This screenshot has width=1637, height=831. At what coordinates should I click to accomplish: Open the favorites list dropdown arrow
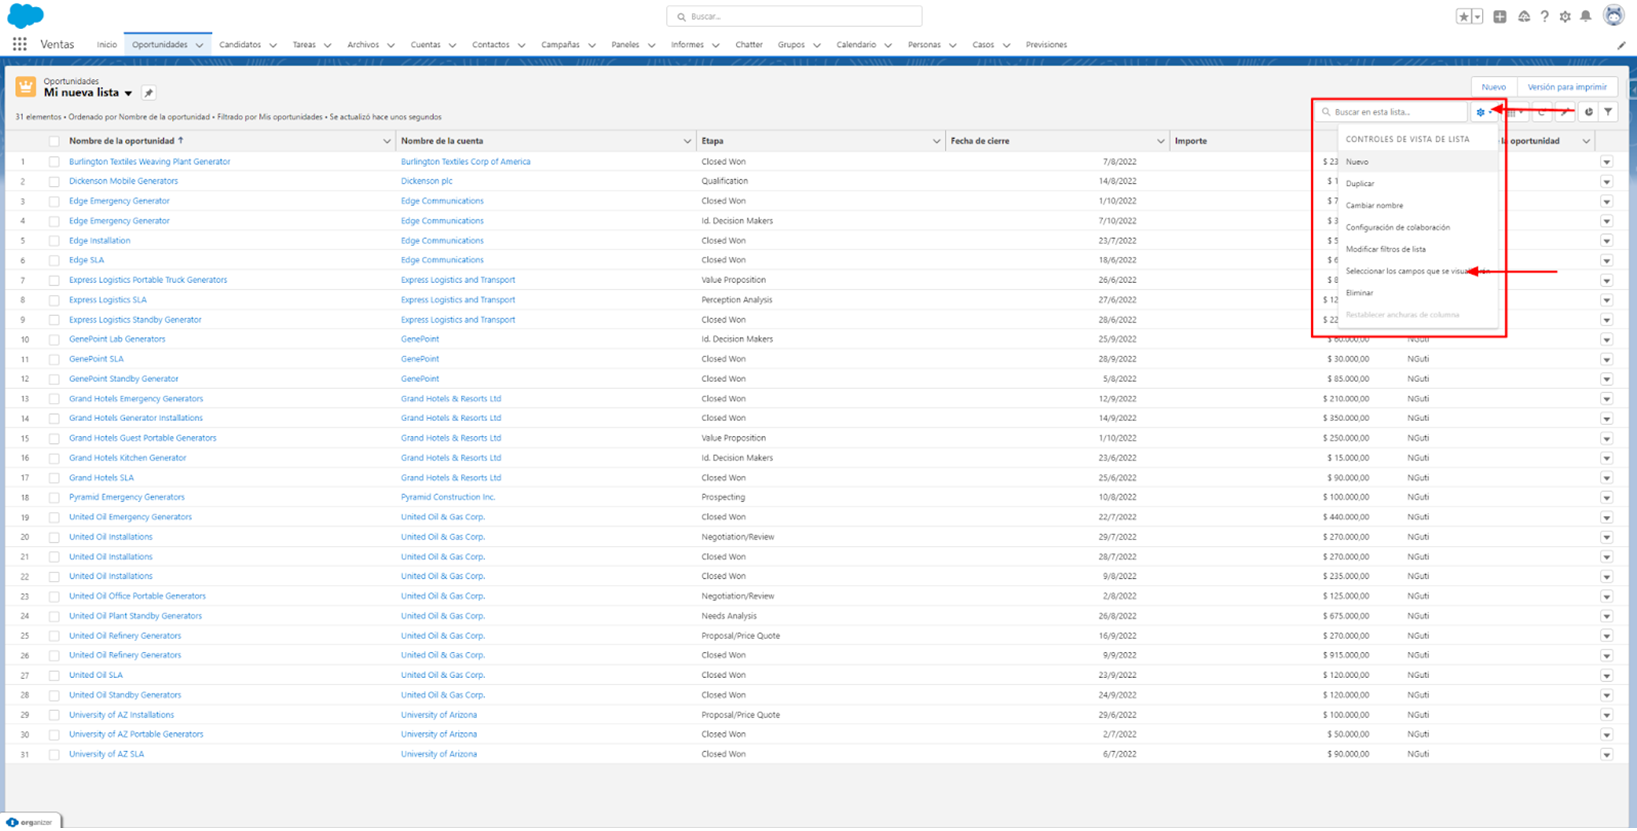[1477, 16]
